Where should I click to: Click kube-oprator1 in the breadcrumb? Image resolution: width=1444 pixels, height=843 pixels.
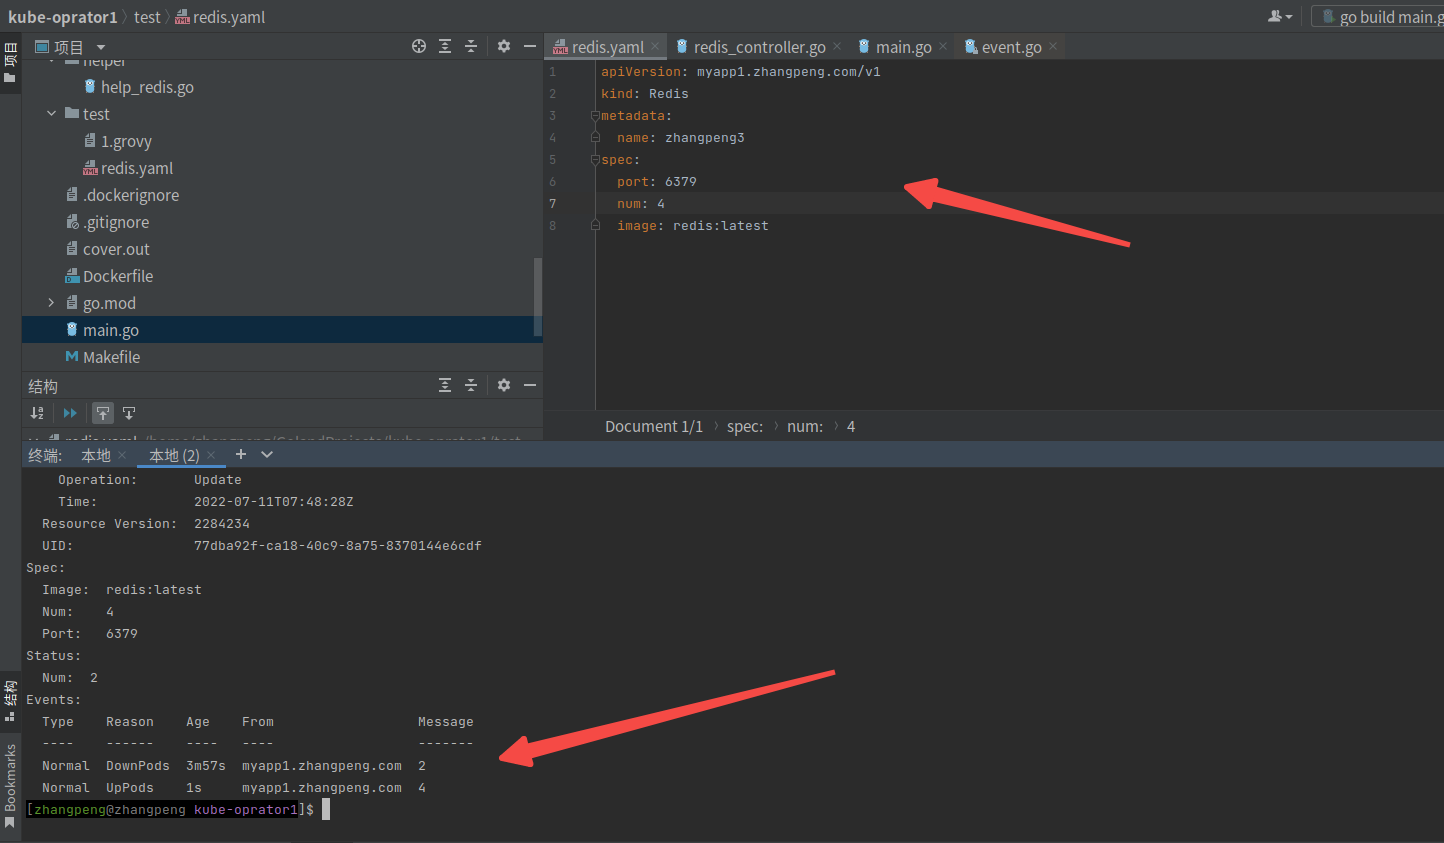[62, 17]
